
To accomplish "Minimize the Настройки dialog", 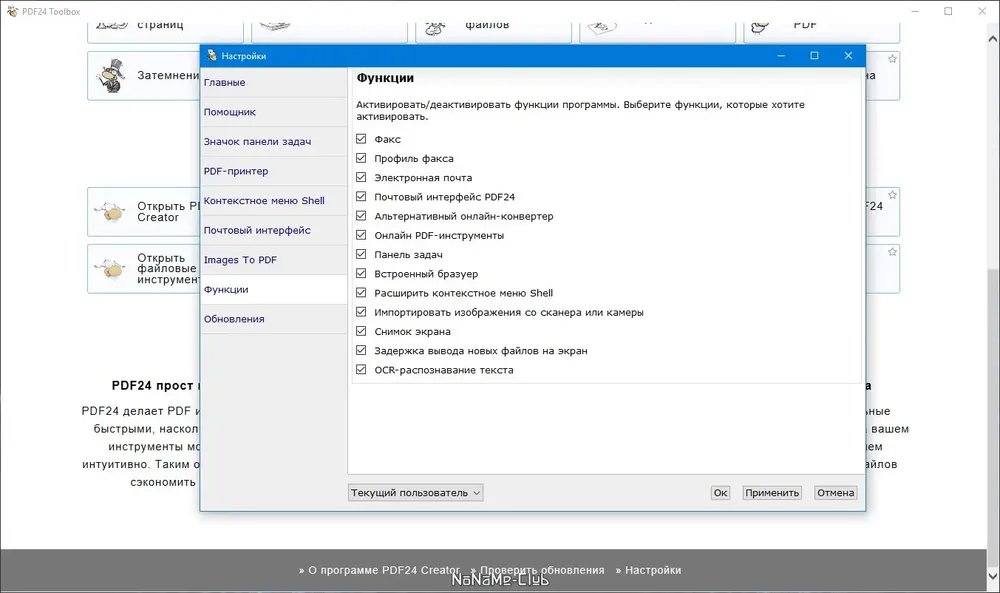I will [781, 55].
